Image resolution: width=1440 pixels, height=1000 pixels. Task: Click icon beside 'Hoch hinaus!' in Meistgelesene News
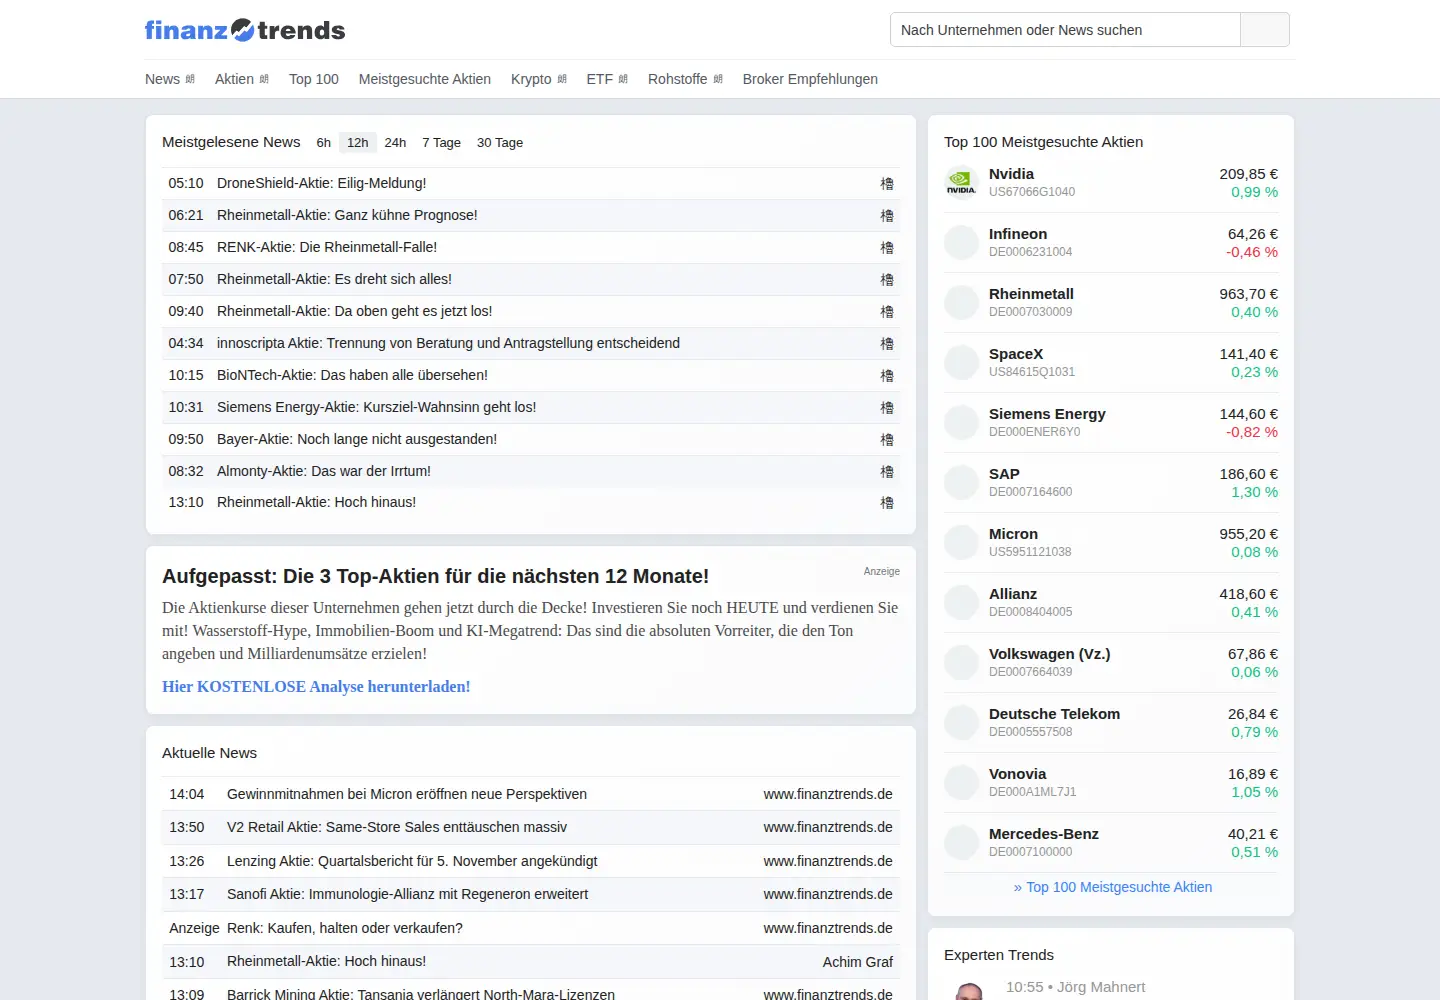coord(886,502)
